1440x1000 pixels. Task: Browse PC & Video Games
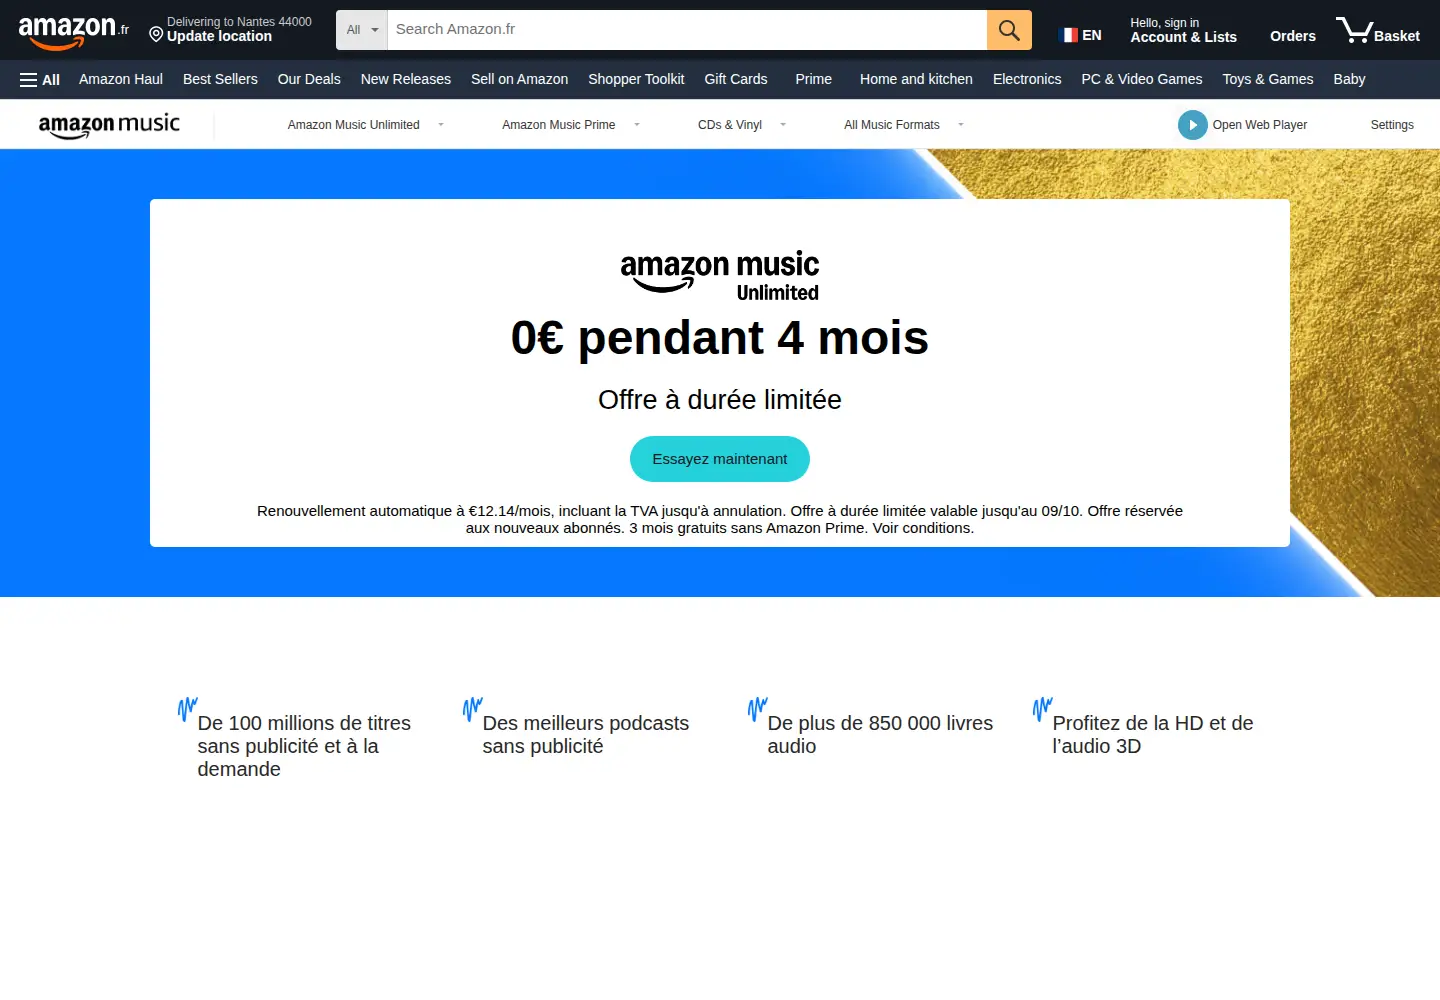click(1142, 79)
